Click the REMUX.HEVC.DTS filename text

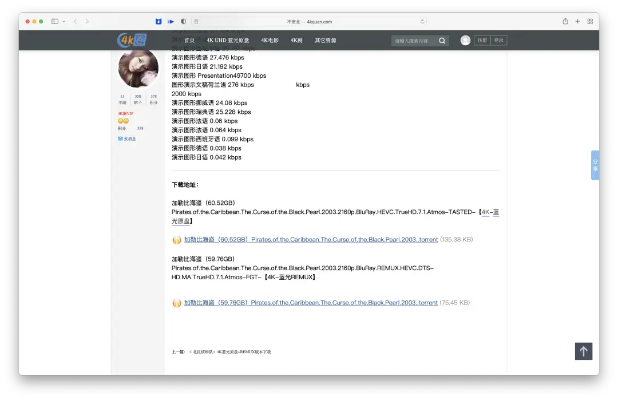coord(303,273)
